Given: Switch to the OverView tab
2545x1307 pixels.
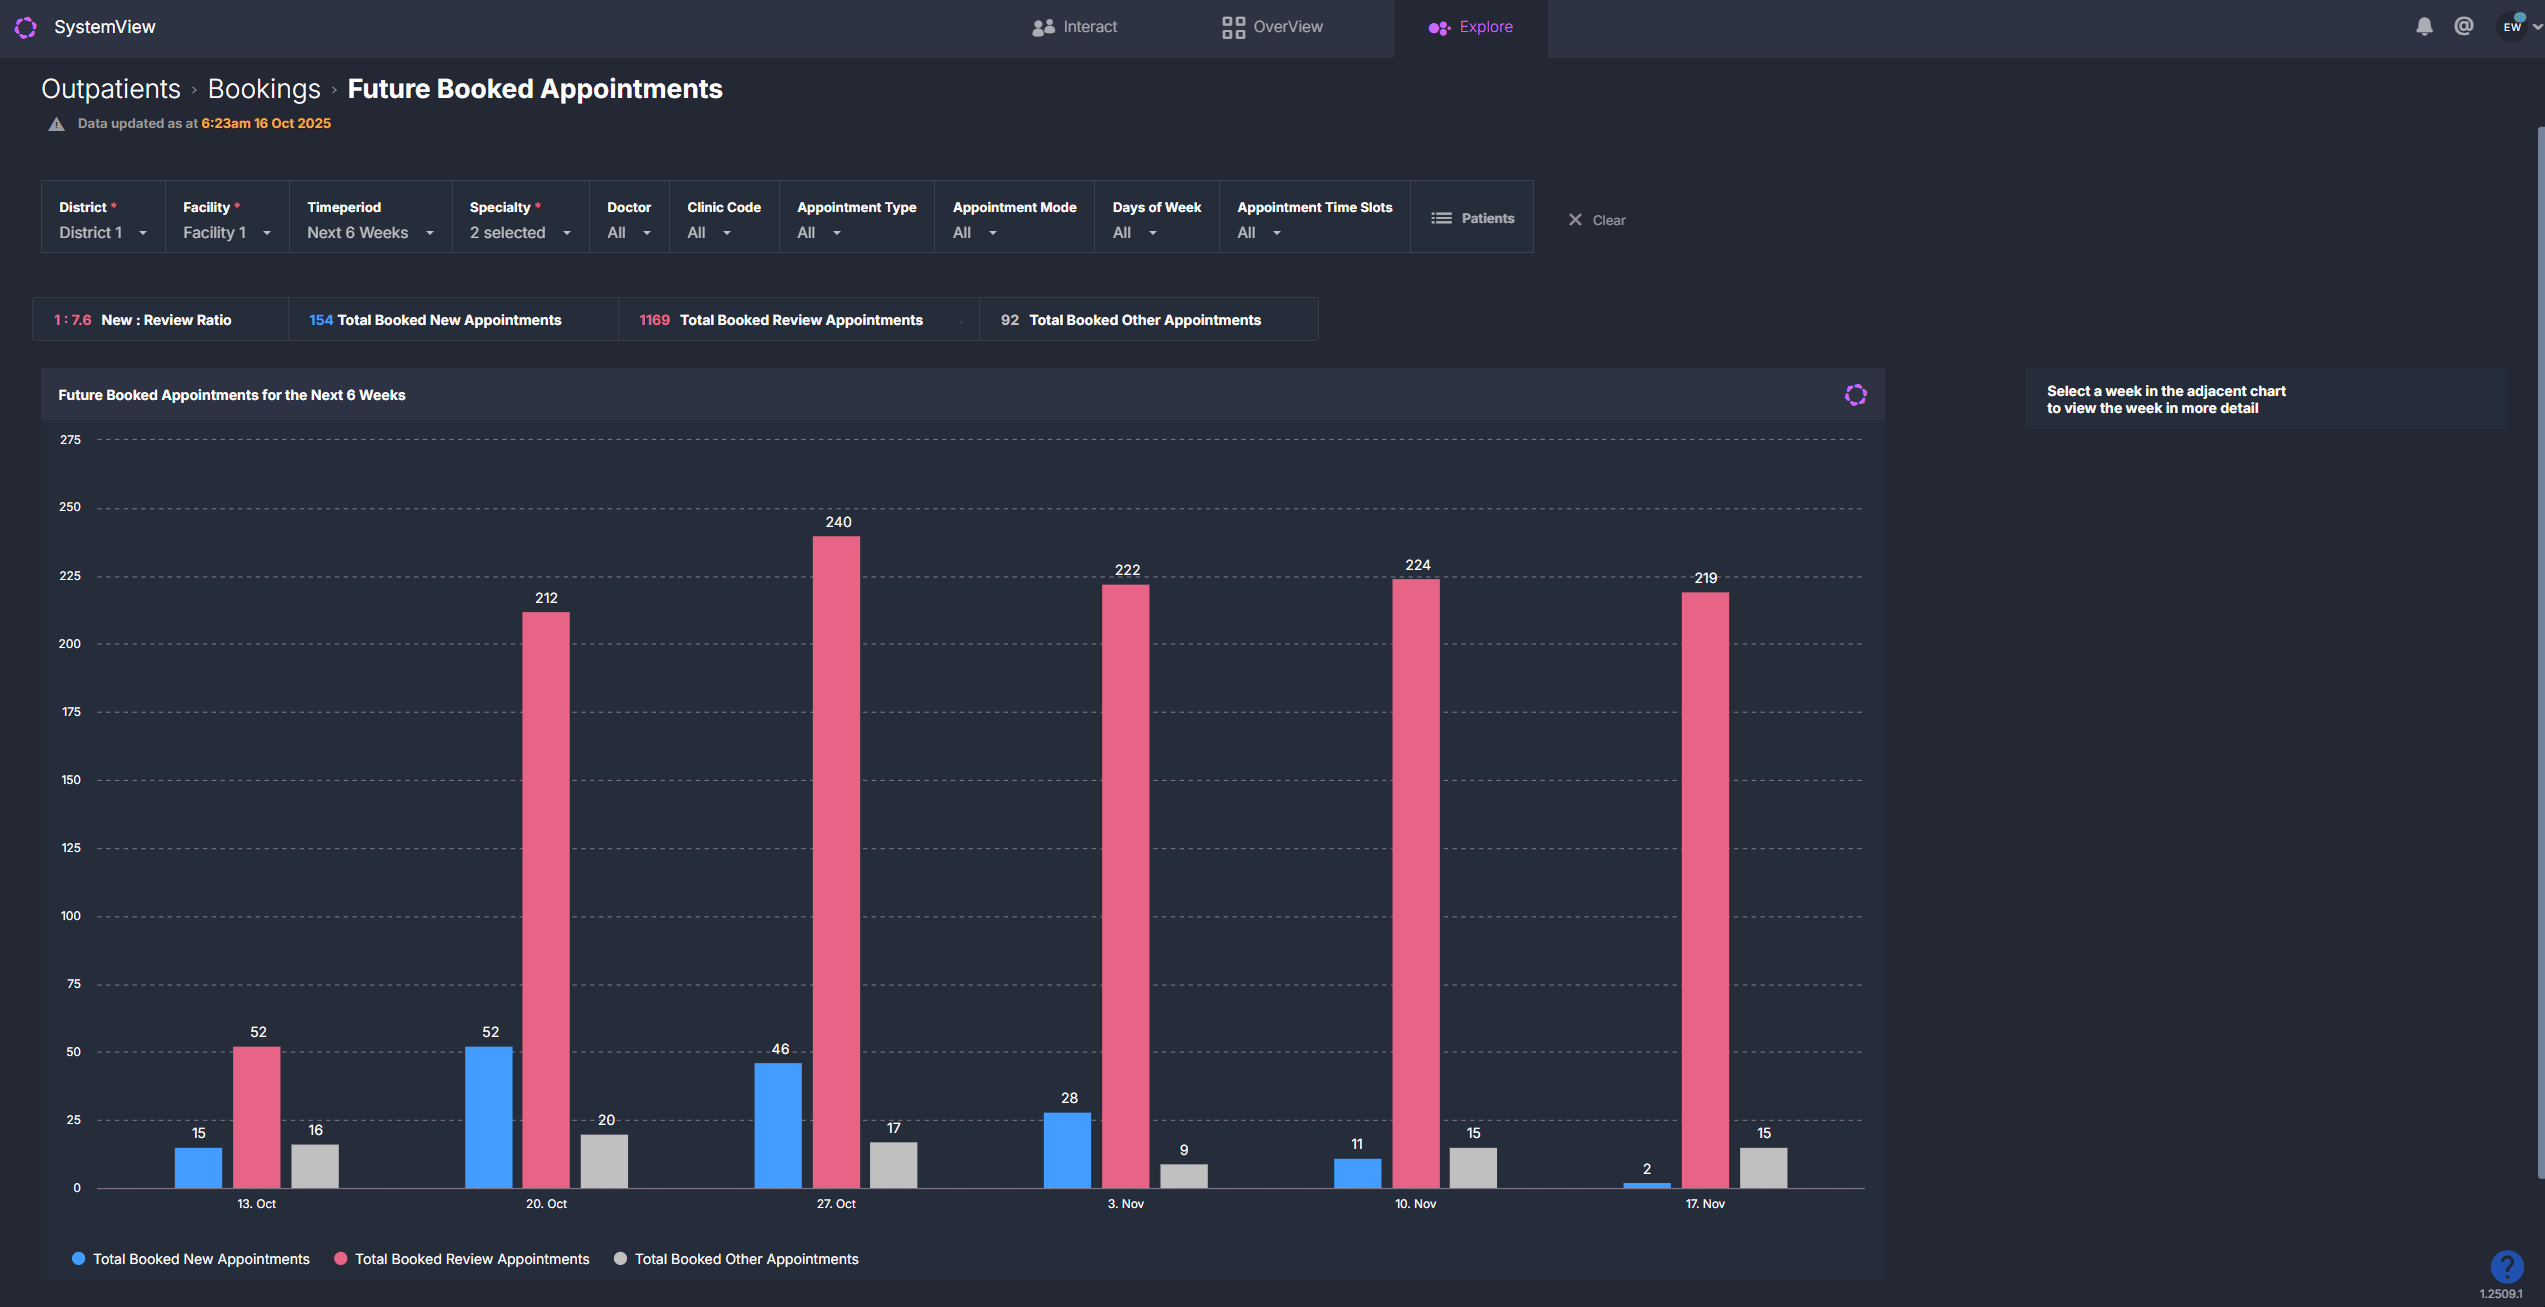Looking at the screenshot, I should coord(1272,27).
